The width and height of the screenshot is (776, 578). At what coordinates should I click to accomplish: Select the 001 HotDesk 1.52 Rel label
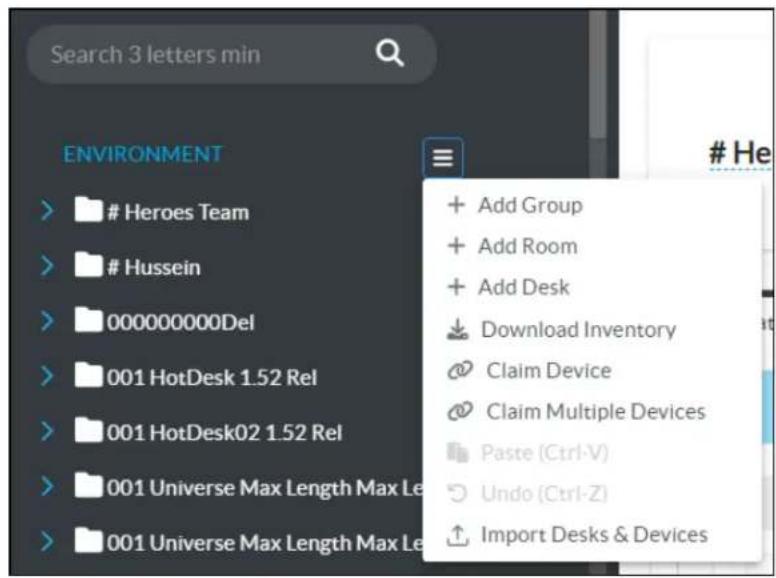(212, 378)
